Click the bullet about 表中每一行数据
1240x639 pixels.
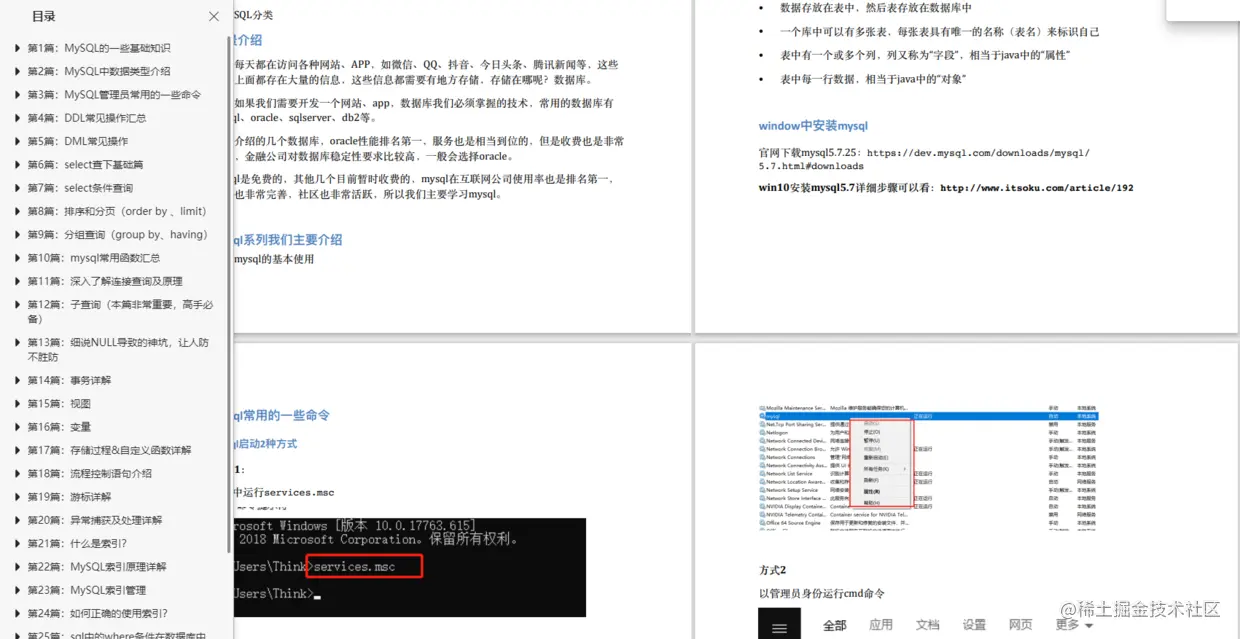click(872, 79)
